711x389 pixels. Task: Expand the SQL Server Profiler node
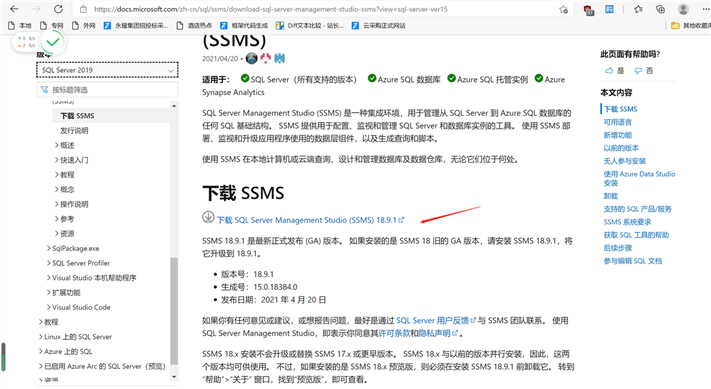78,263
